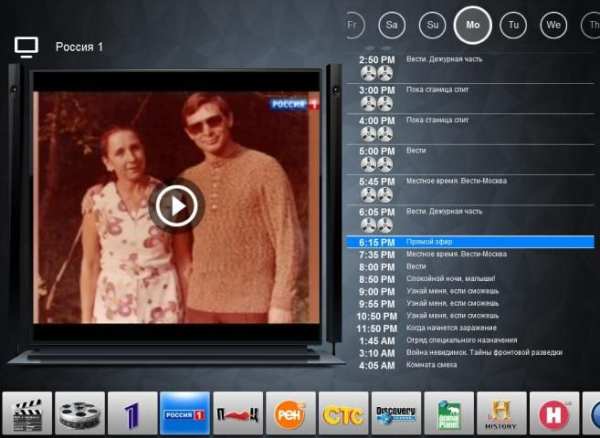Open the film reel channel icon

(x=80, y=413)
